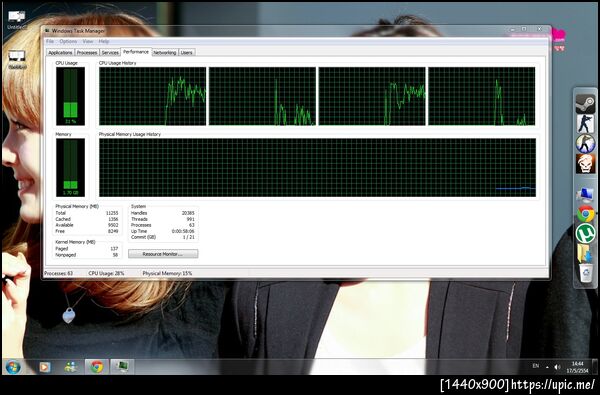Image resolution: width=600 pixels, height=395 pixels.
Task: Click the Show desktop strip
Action: [595, 367]
